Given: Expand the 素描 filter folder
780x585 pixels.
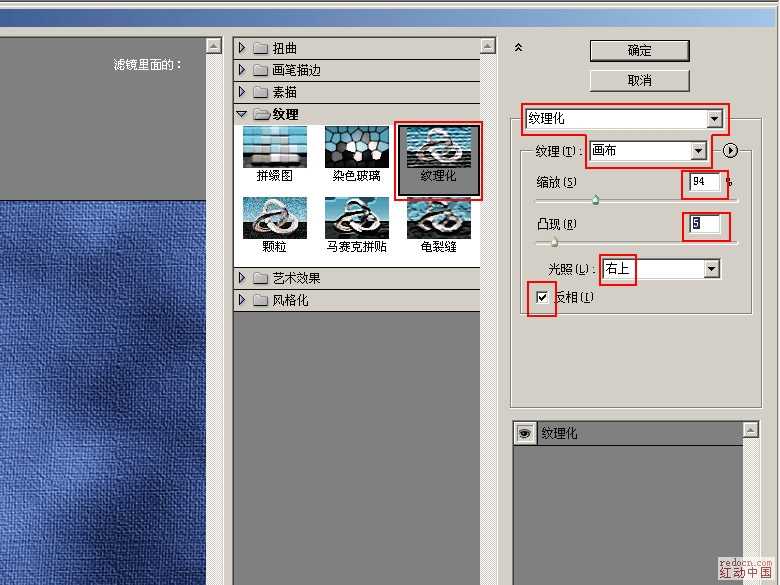Looking at the screenshot, I should coord(242,92).
